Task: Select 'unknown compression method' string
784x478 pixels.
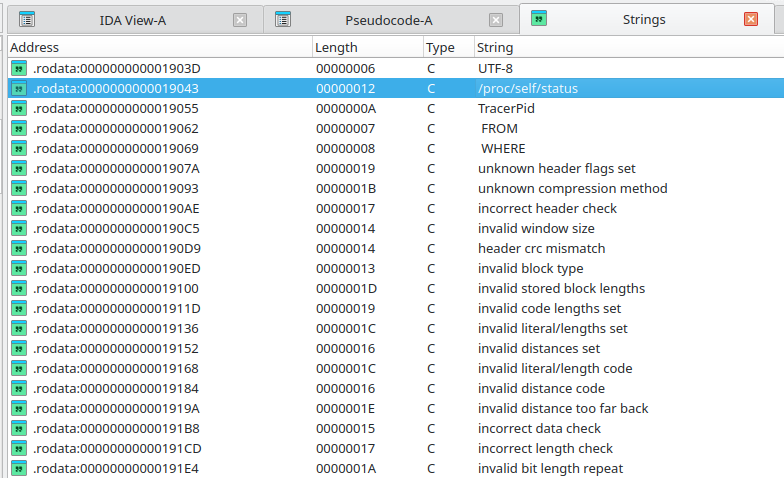Action: click(572, 188)
